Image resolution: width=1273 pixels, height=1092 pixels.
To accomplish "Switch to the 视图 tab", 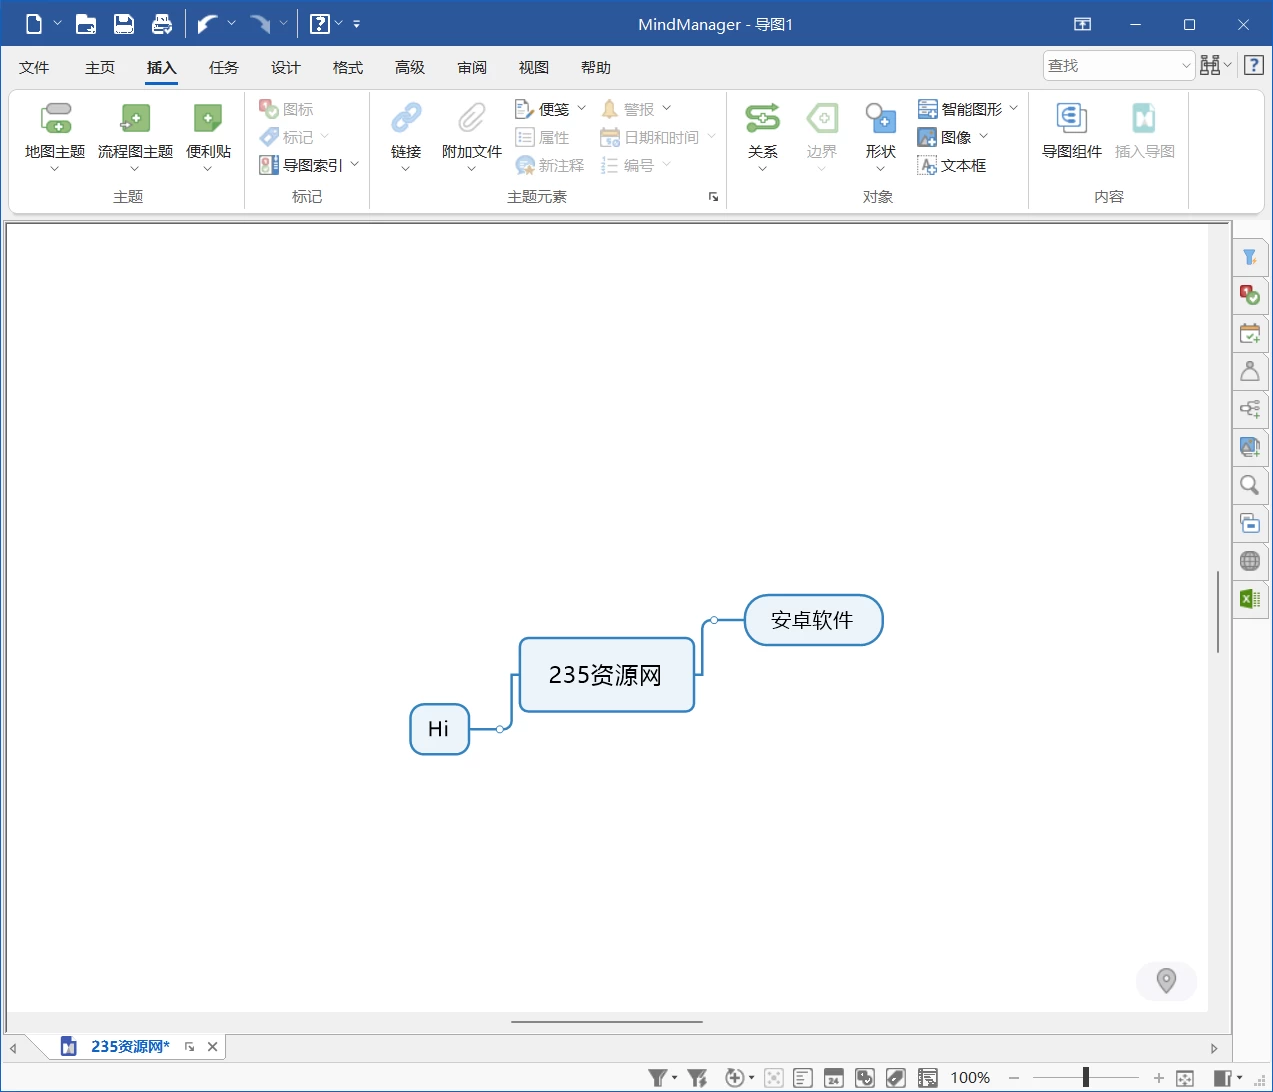I will [534, 67].
